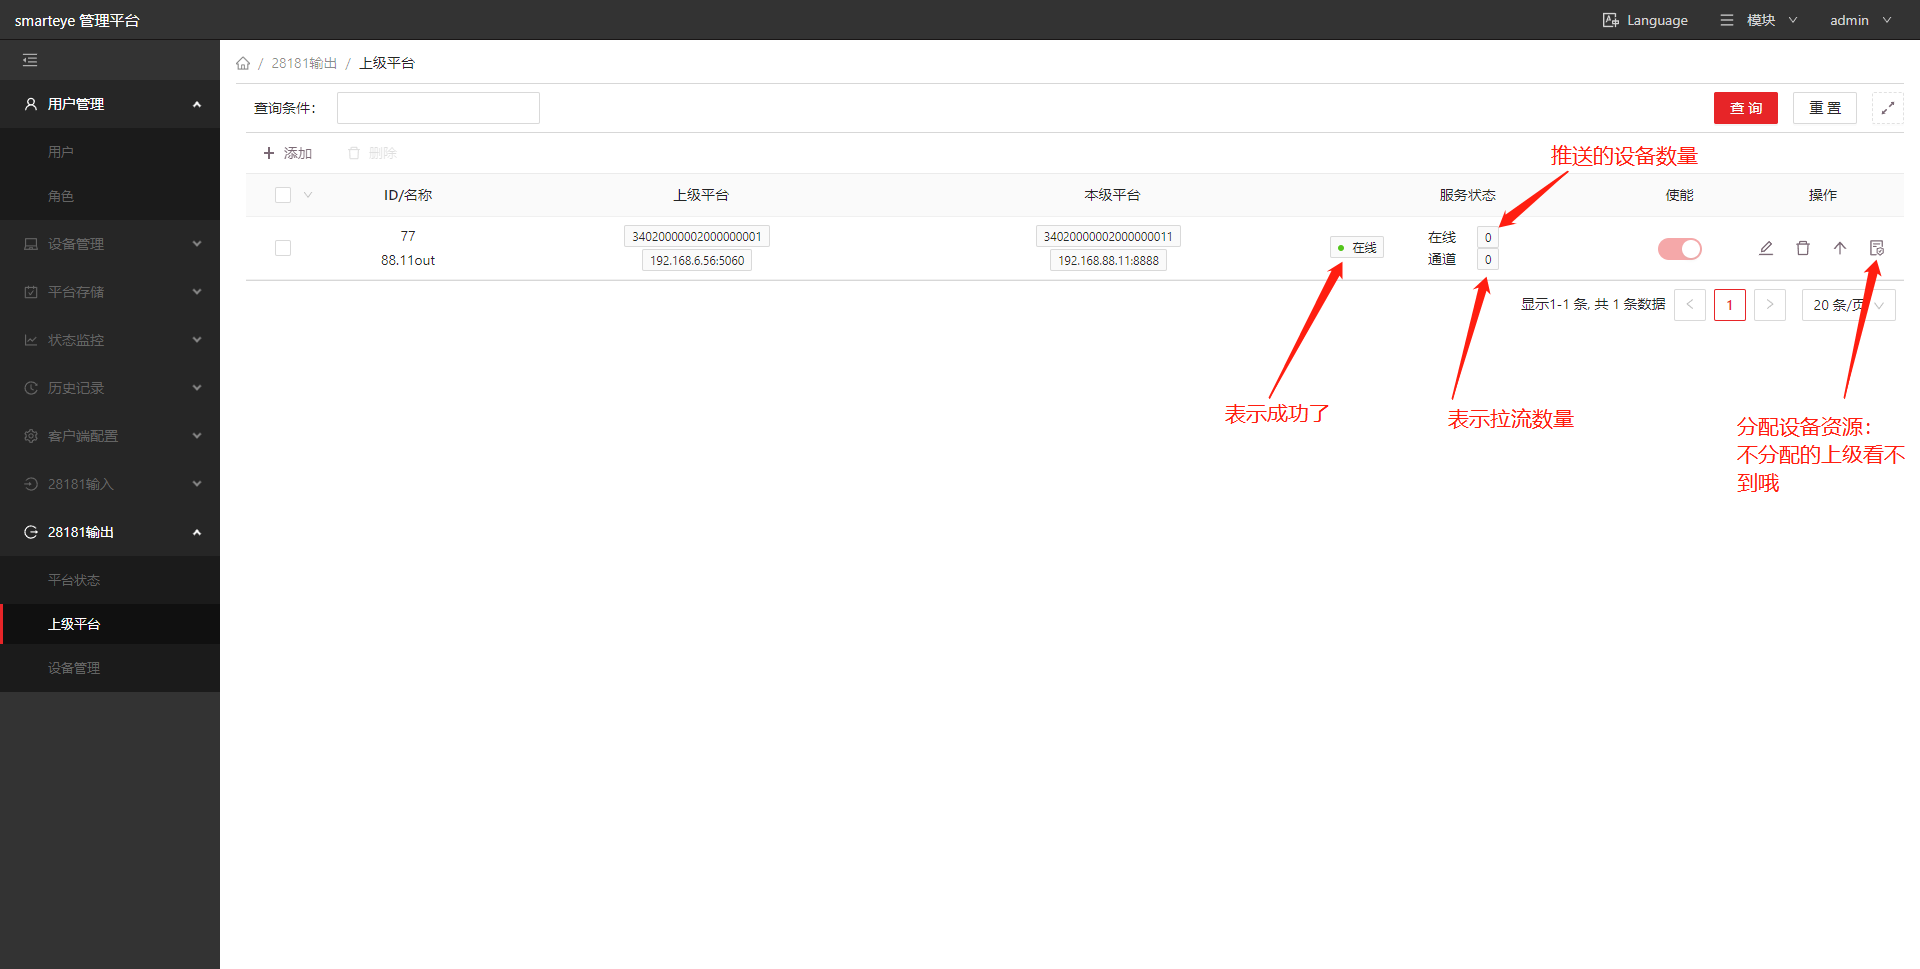
Task: Click the 28181输出 breadcrumb link
Action: point(304,63)
